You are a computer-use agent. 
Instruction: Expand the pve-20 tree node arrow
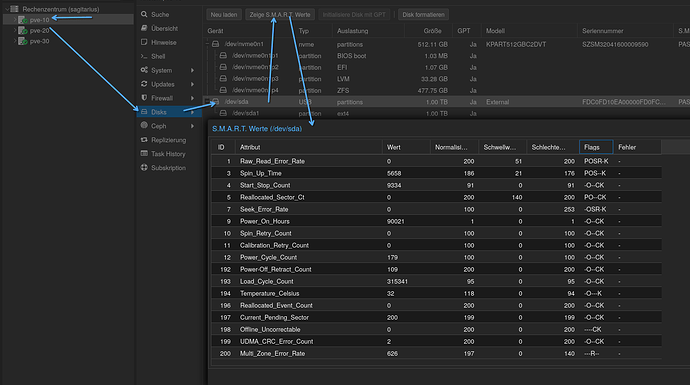[x=15, y=30]
